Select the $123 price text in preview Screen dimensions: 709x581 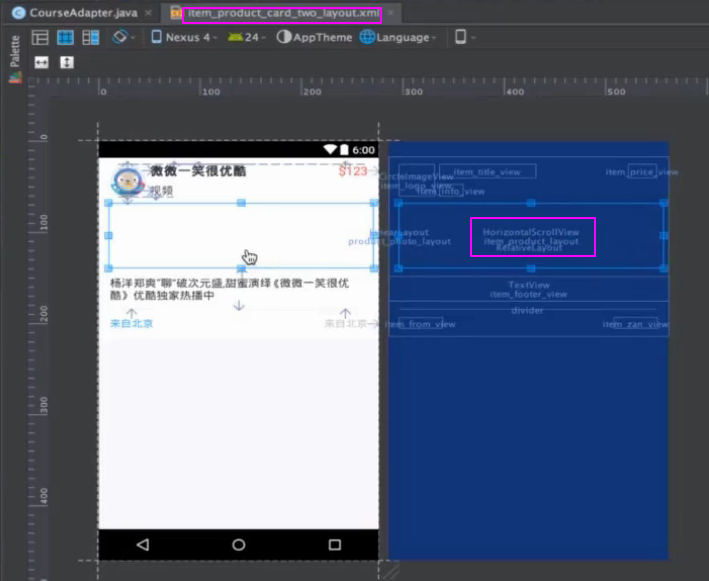(353, 172)
